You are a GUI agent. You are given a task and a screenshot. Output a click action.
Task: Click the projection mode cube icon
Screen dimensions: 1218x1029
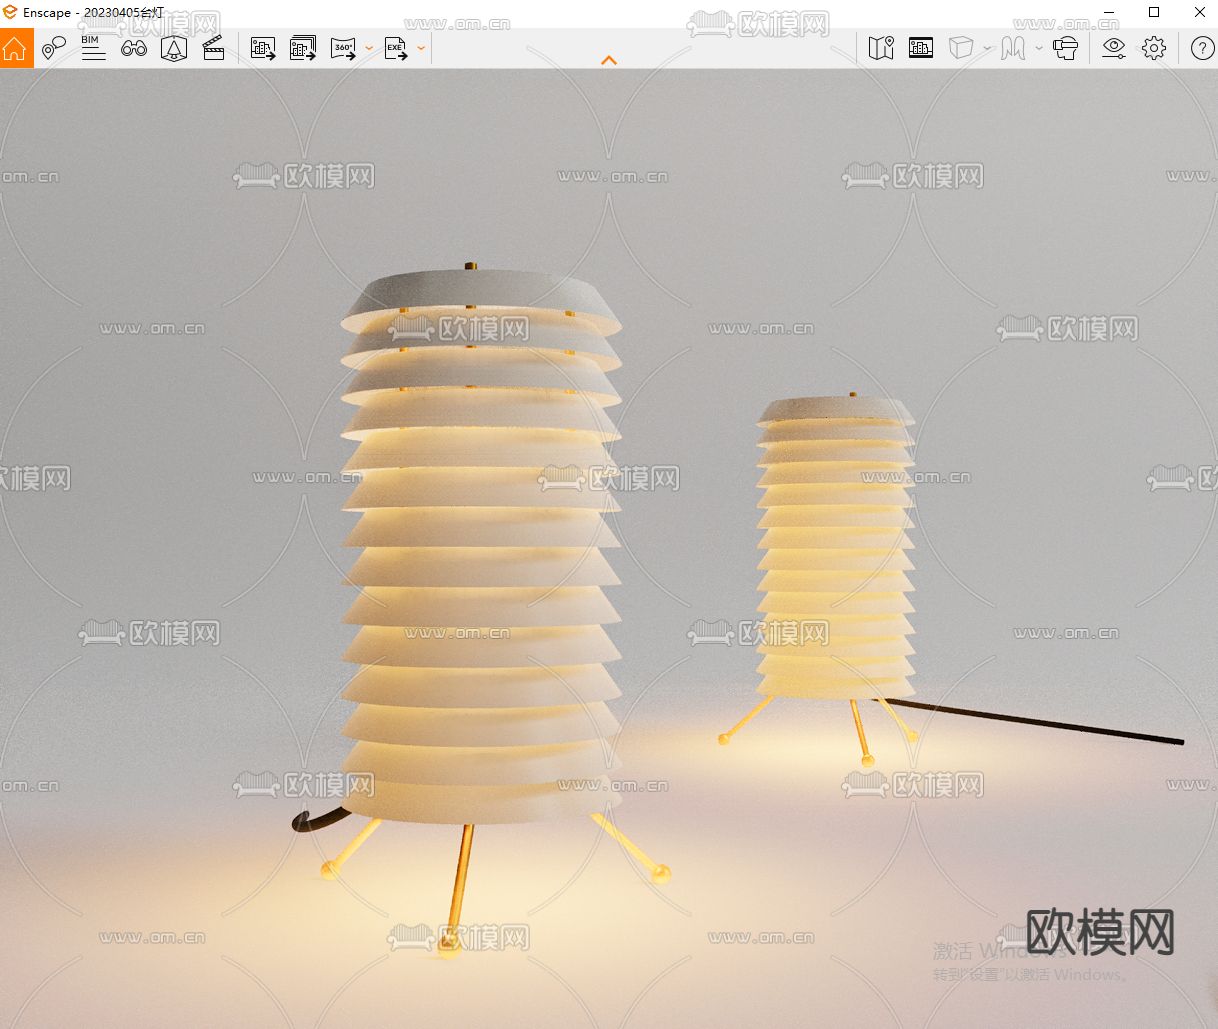[961, 48]
